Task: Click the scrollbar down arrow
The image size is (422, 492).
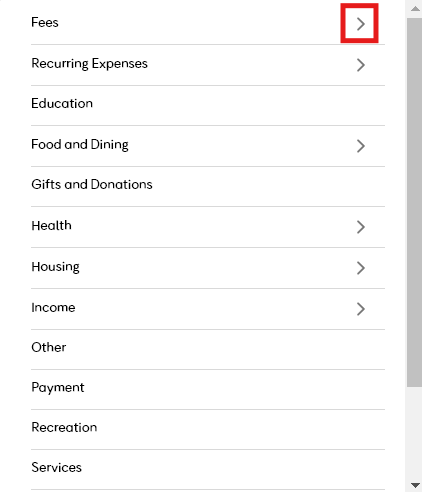Action: point(415,485)
